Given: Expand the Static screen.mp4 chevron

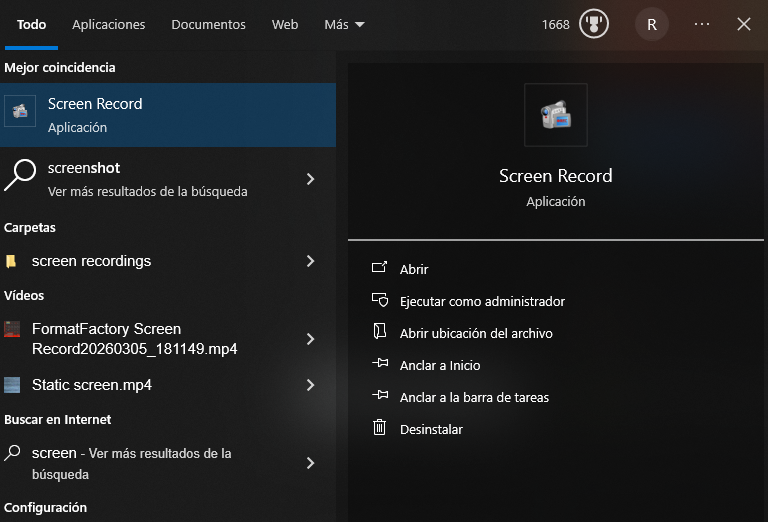Looking at the screenshot, I should pyautogui.click(x=311, y=385).
